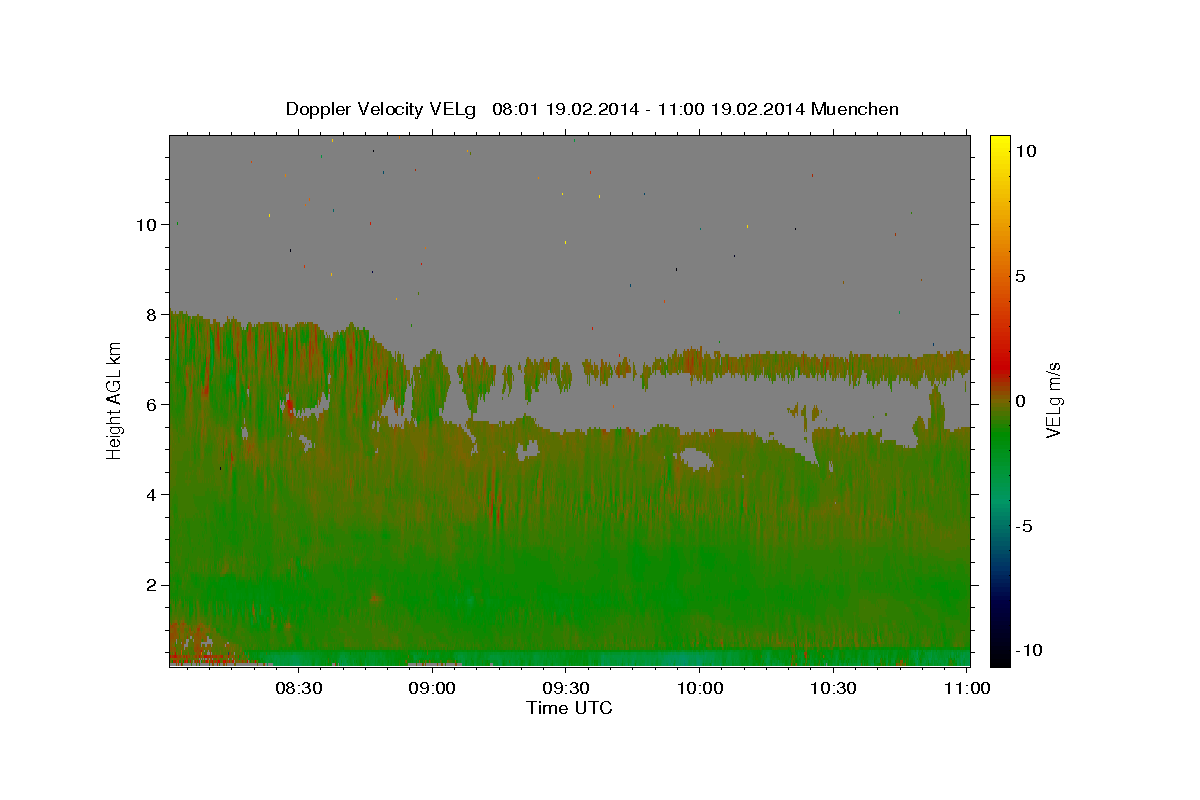The height and width of the screenshot is (800, 1200).
Task: Click the start date '08:01 19.02.2014' in title
Action: pyautogui.click(x=563, y=109)
